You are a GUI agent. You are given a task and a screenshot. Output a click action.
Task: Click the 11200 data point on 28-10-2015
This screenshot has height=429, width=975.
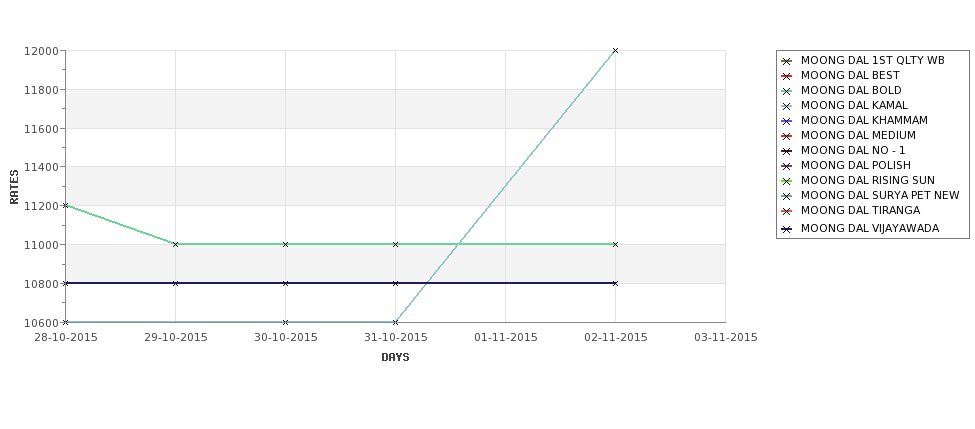(65, 205)
